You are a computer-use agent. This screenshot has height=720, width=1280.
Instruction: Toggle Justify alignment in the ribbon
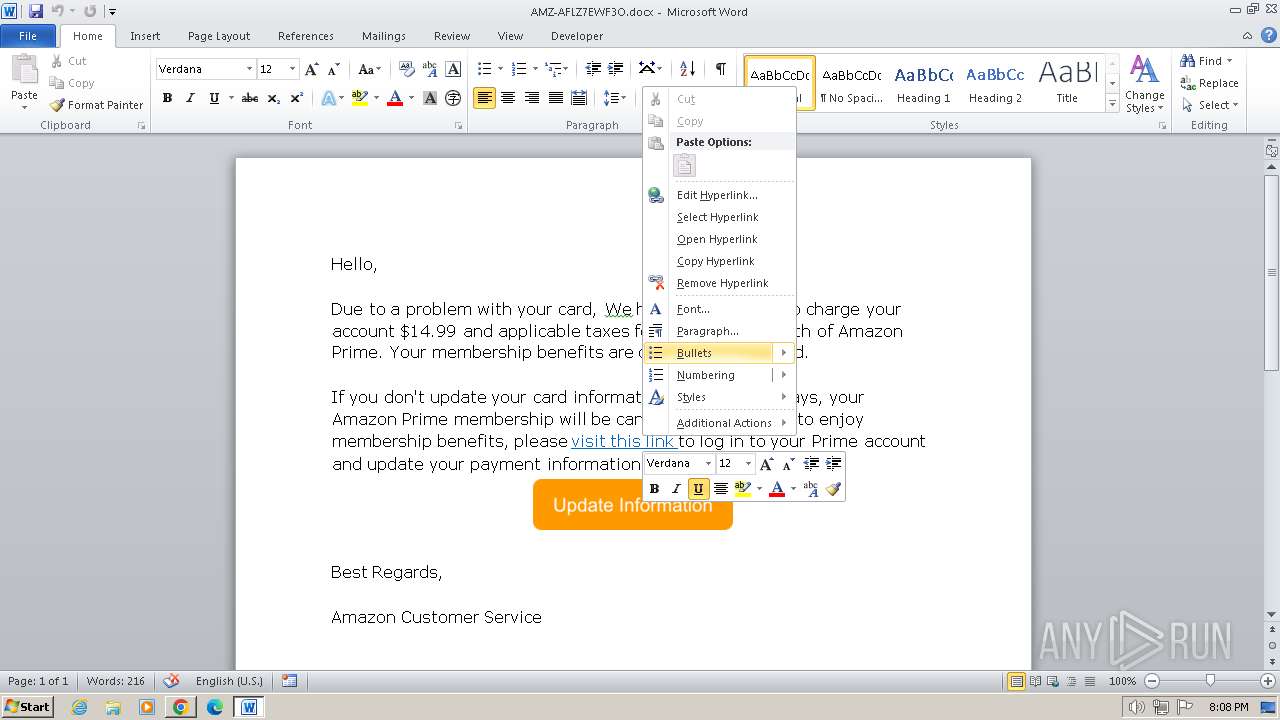pos(555,98)
